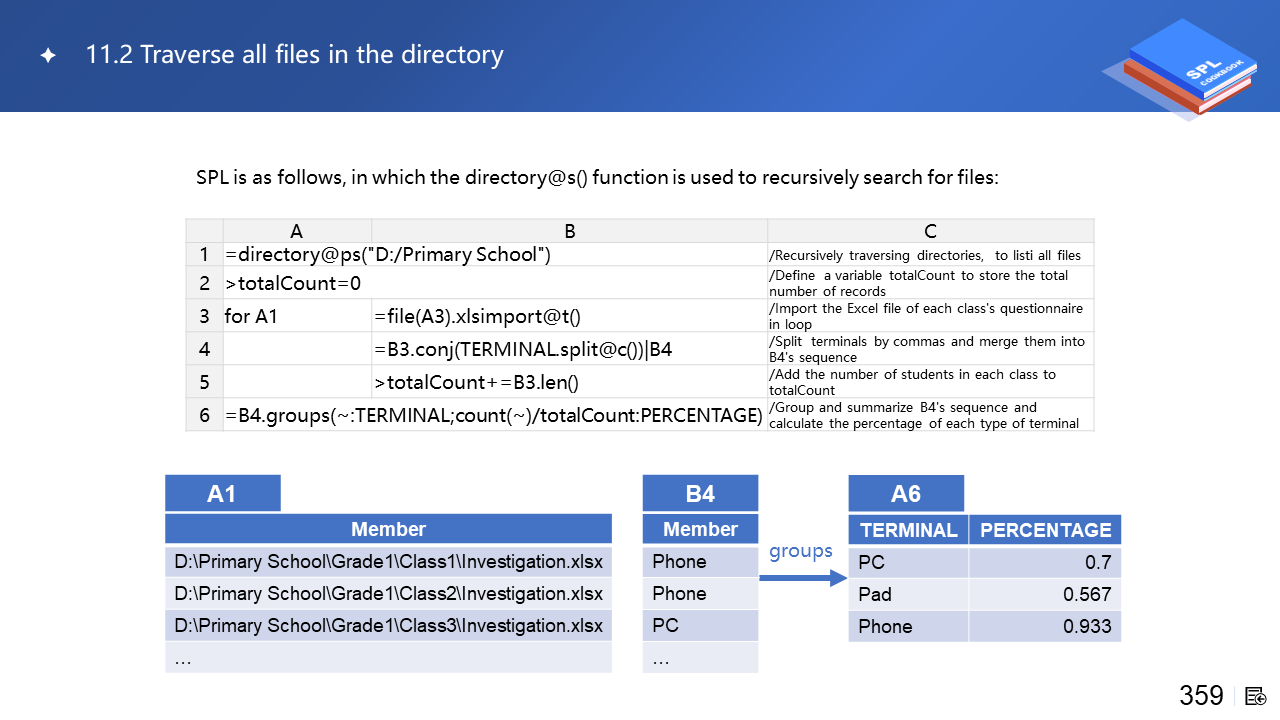The width and height of the screenshot is (1280, 720).
Task: Click the TERMINAL column header
Action: [908, 530]
